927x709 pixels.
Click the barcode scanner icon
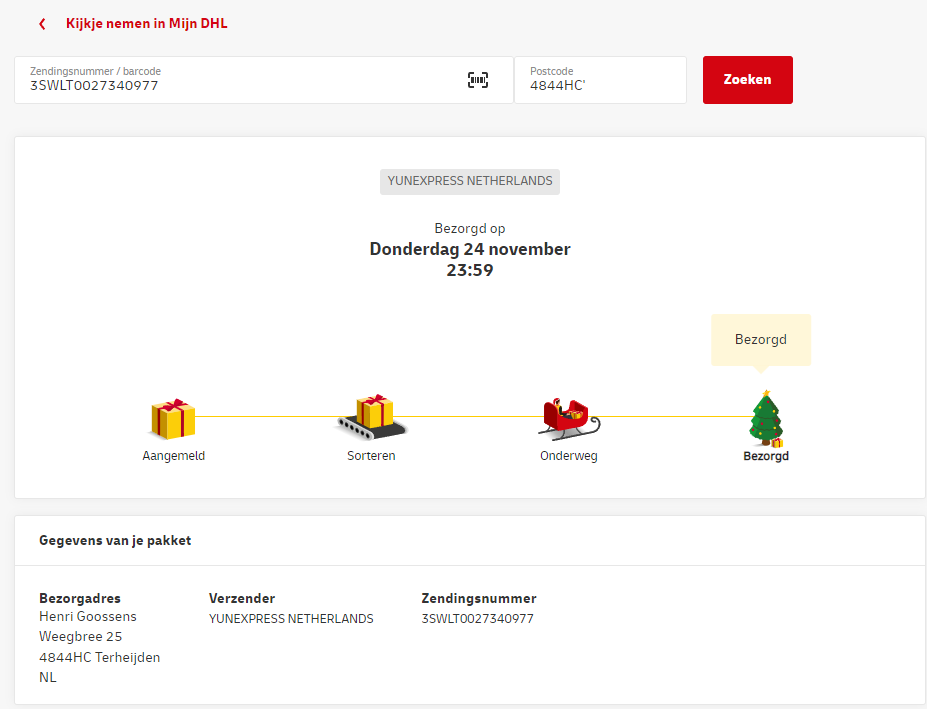478,80
